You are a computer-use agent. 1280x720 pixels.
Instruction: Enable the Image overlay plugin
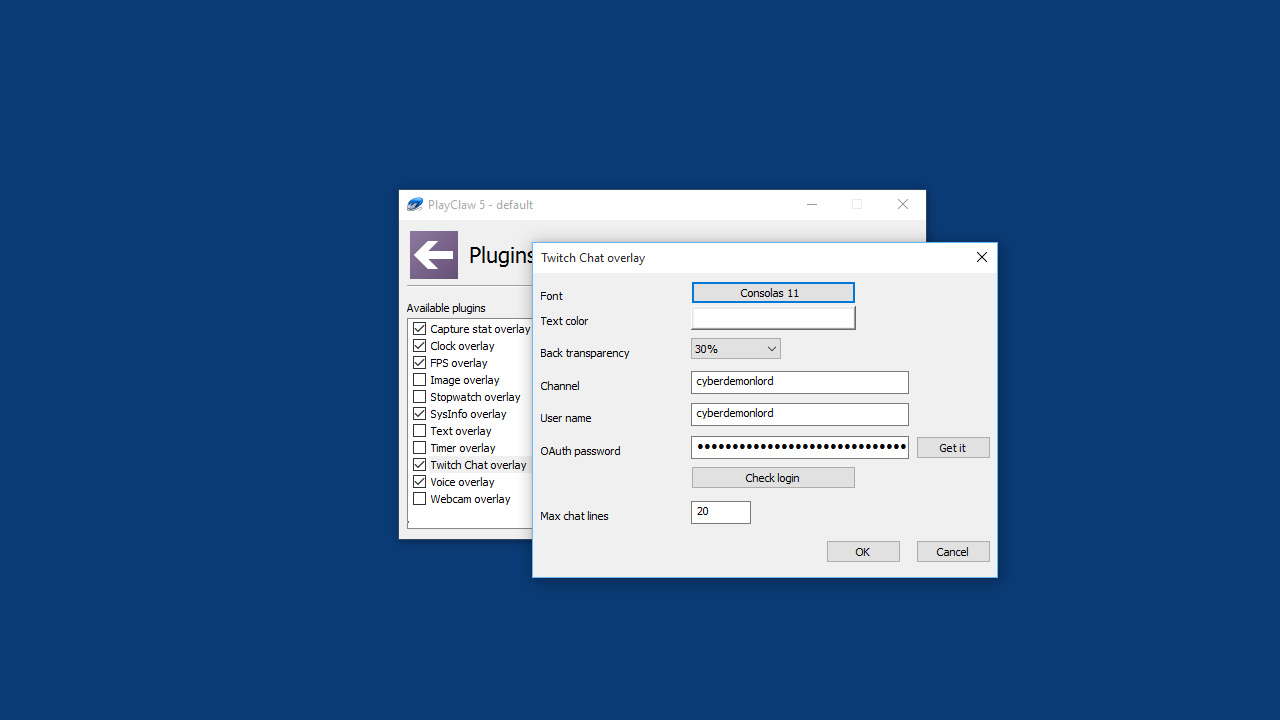click(420, 380)
